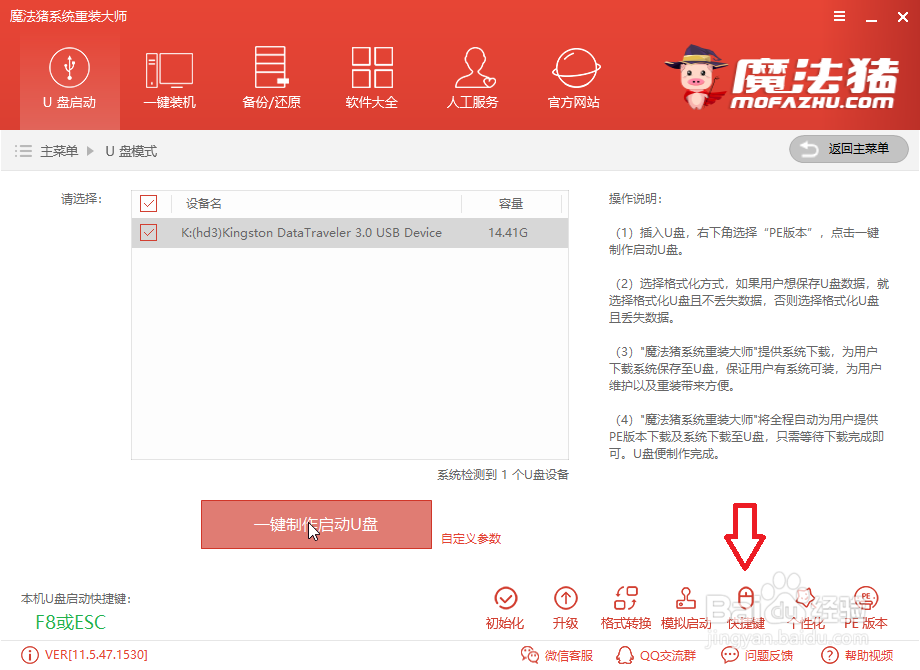Viewport: 920px width, 670px height.
Task: Open the hamburger menu at top right
Action: (x=838, y=16)
